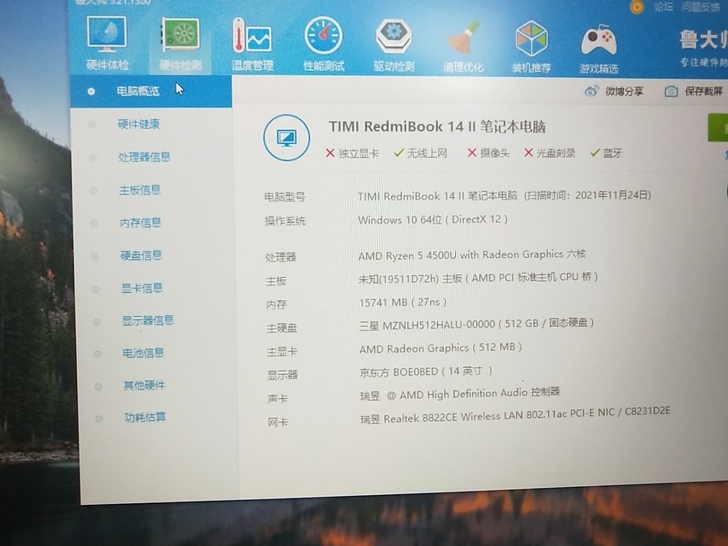The height and width of the screenshot is (546, 728).
Task: Launch 性能测试 performance test gauge icon
Action: [x=324, y=44]
